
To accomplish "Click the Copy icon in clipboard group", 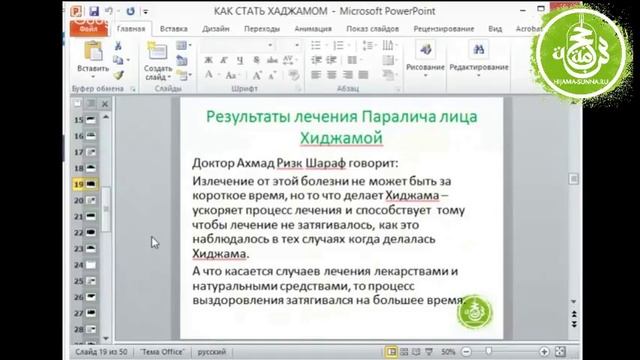I will pyautogui.click(x=118, y=60).
